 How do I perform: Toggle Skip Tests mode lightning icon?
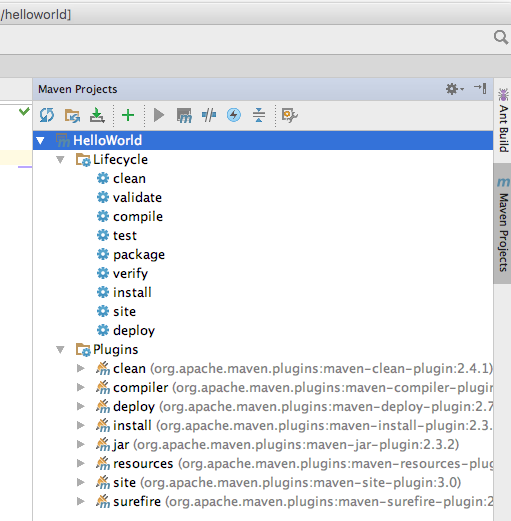234,115
